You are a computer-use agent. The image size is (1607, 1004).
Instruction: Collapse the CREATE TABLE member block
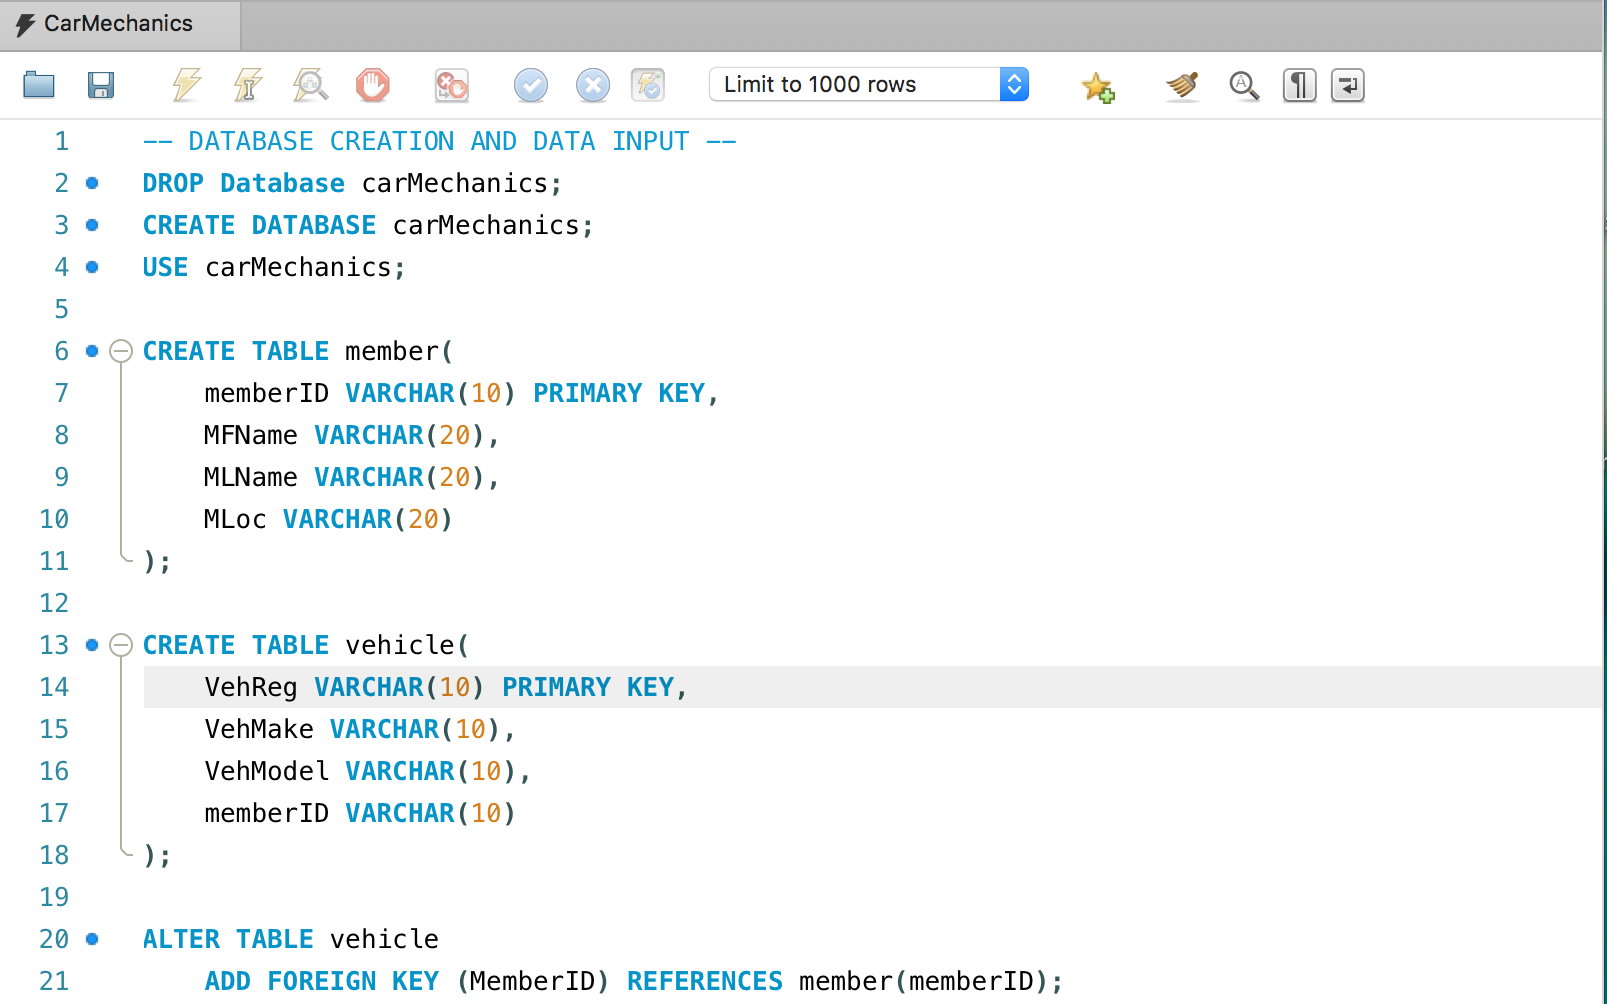pyautogui.click(x=121, y=351)
